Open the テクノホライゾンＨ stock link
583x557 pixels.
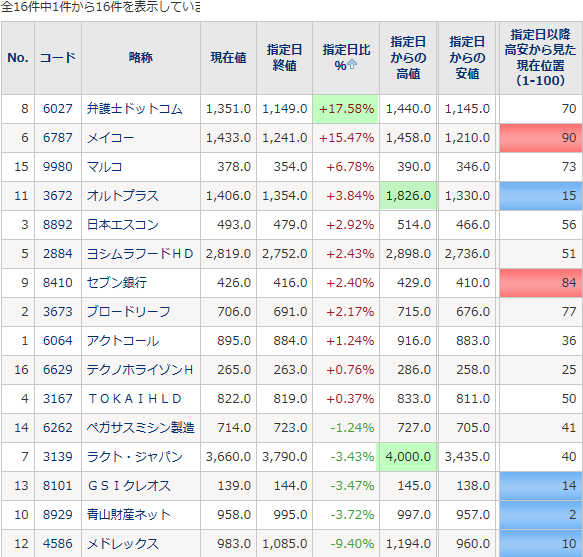[140, 370]
